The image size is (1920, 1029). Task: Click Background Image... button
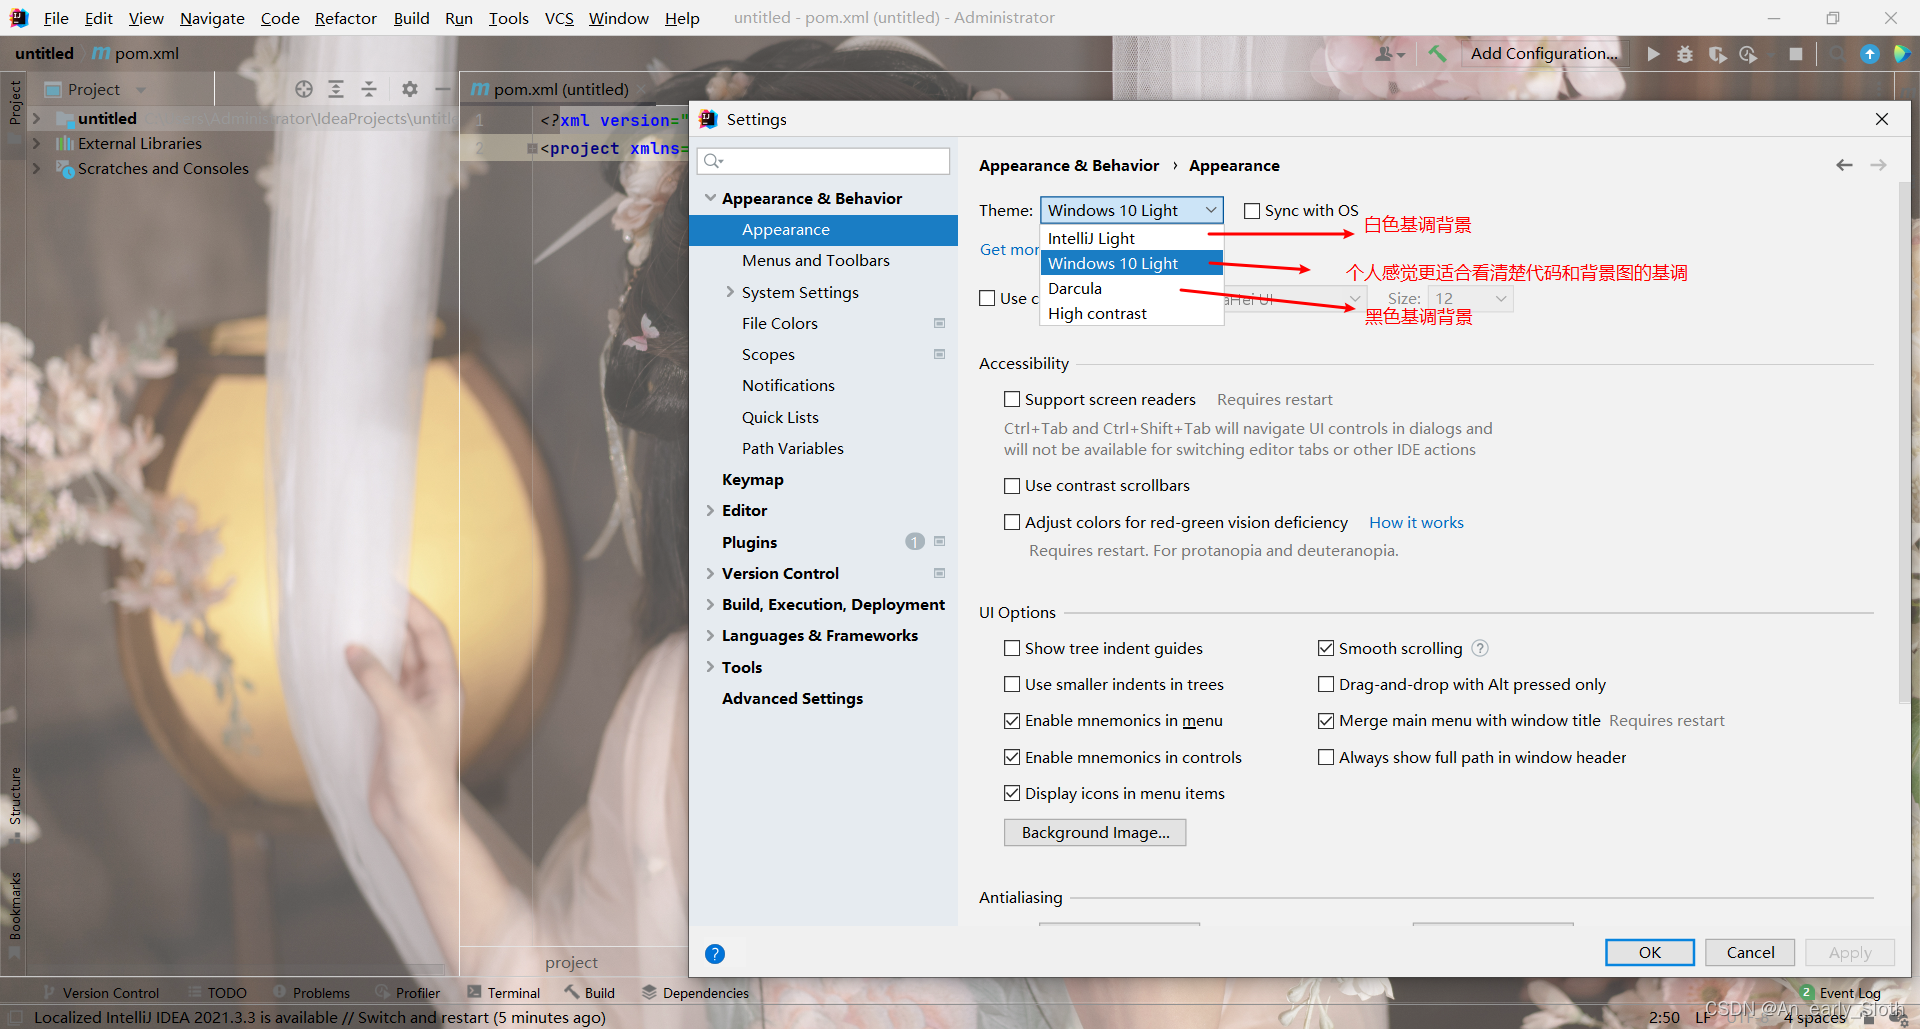1095,832
